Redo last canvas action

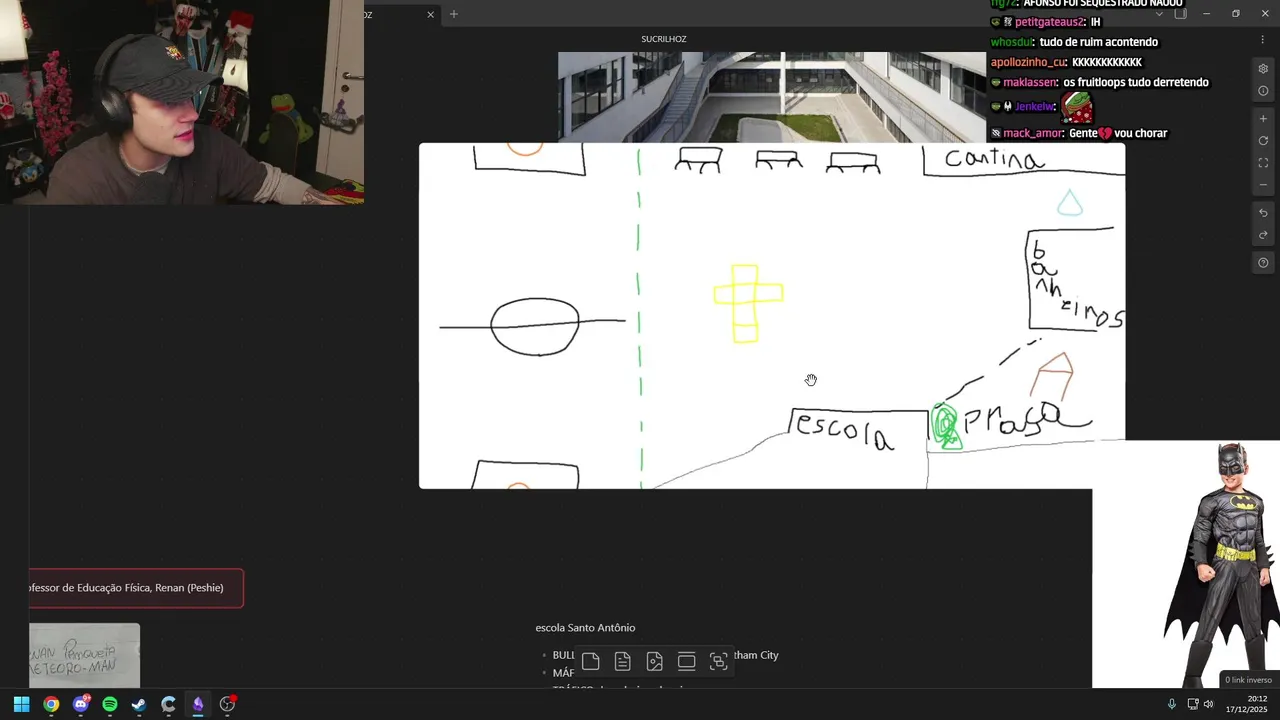coord(1263,235)
